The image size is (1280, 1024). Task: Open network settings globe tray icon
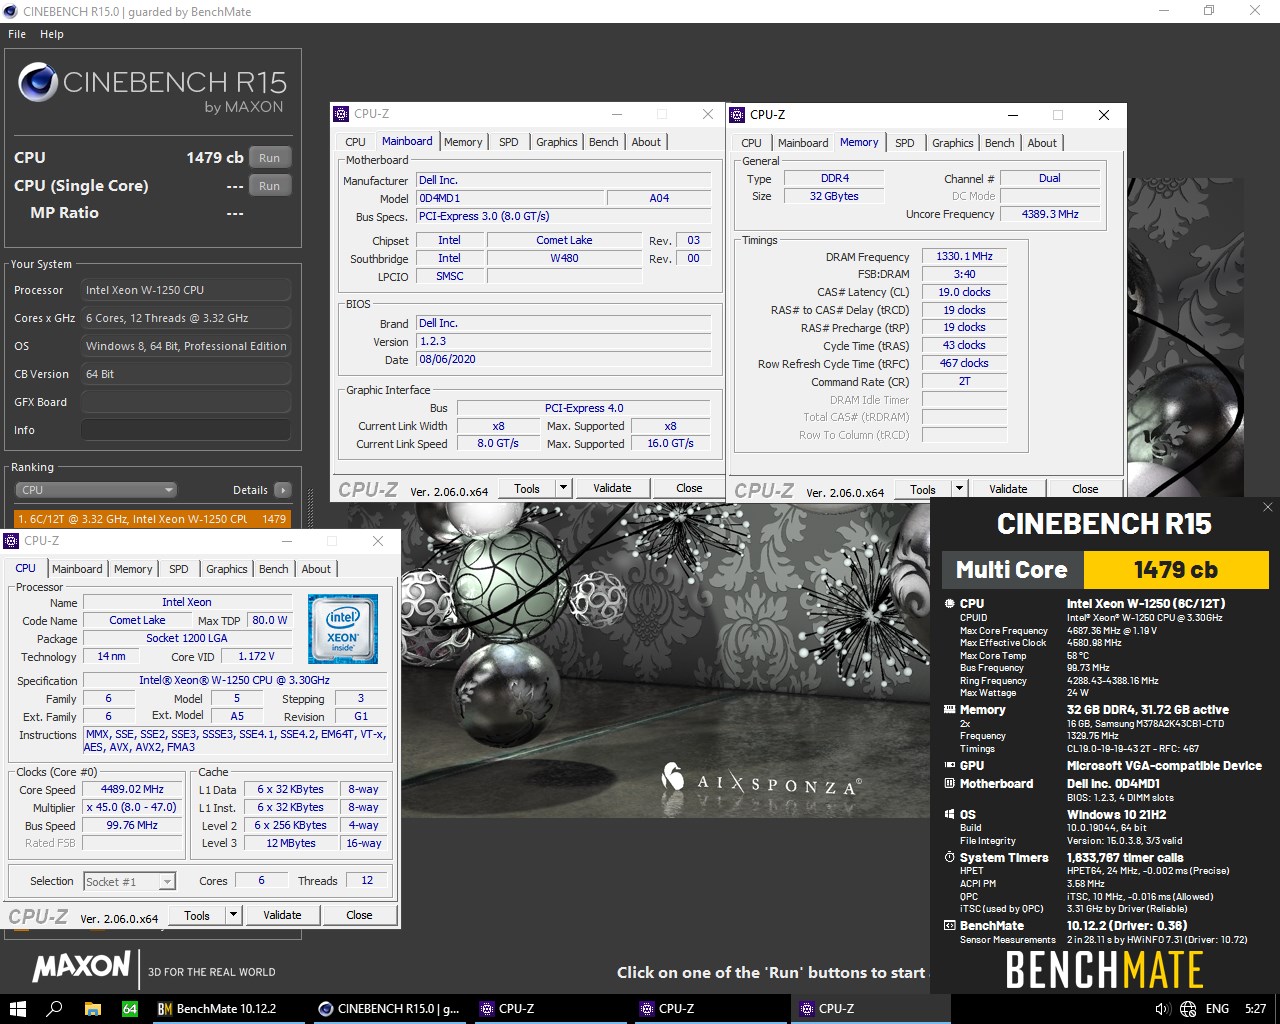(x=1188, y=1009)
